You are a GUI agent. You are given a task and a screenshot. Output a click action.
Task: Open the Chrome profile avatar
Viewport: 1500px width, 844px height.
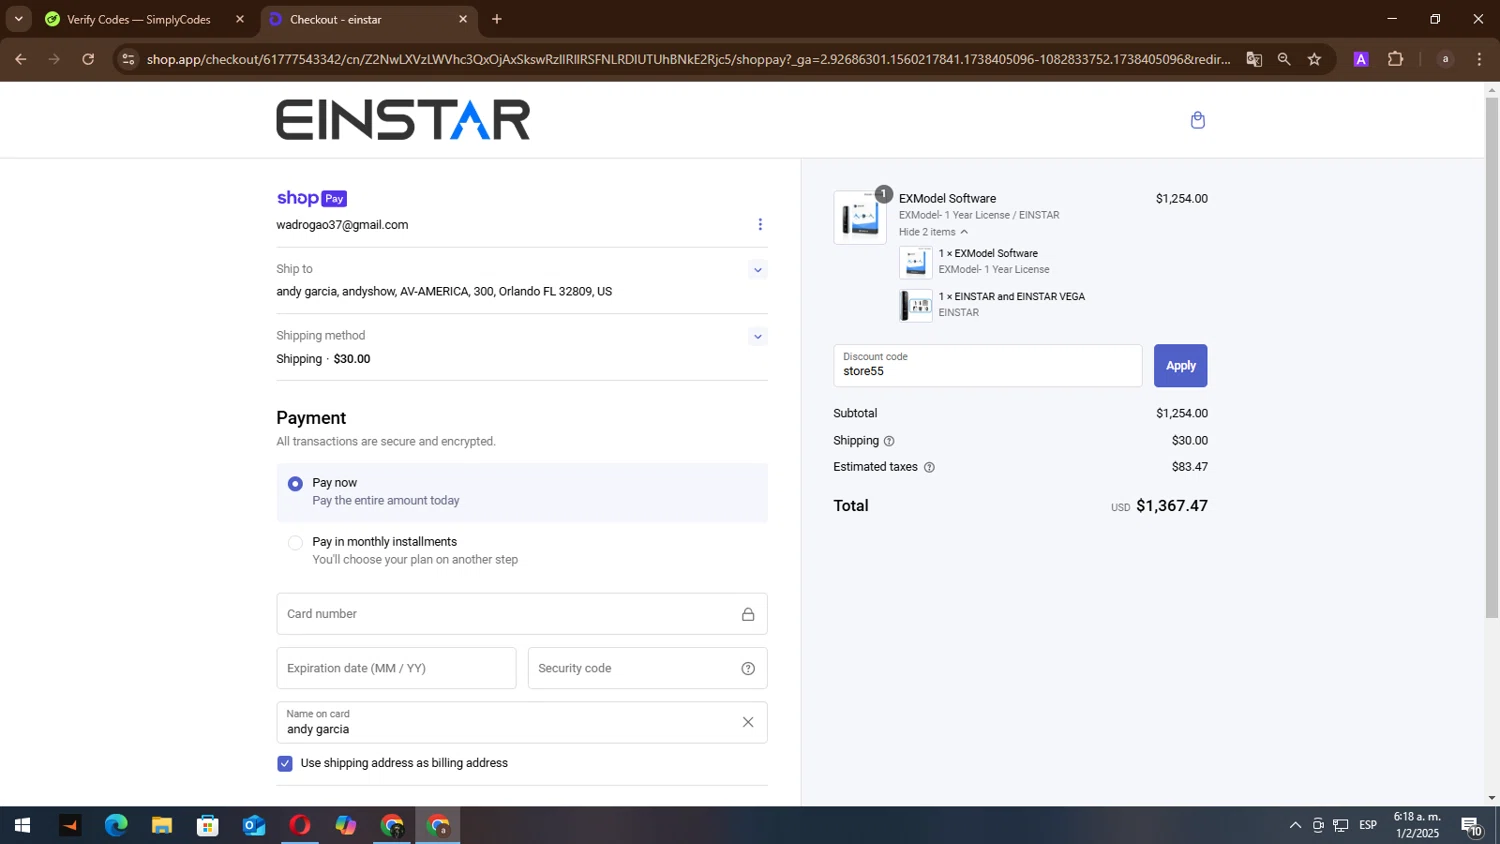click(1445, 59)
